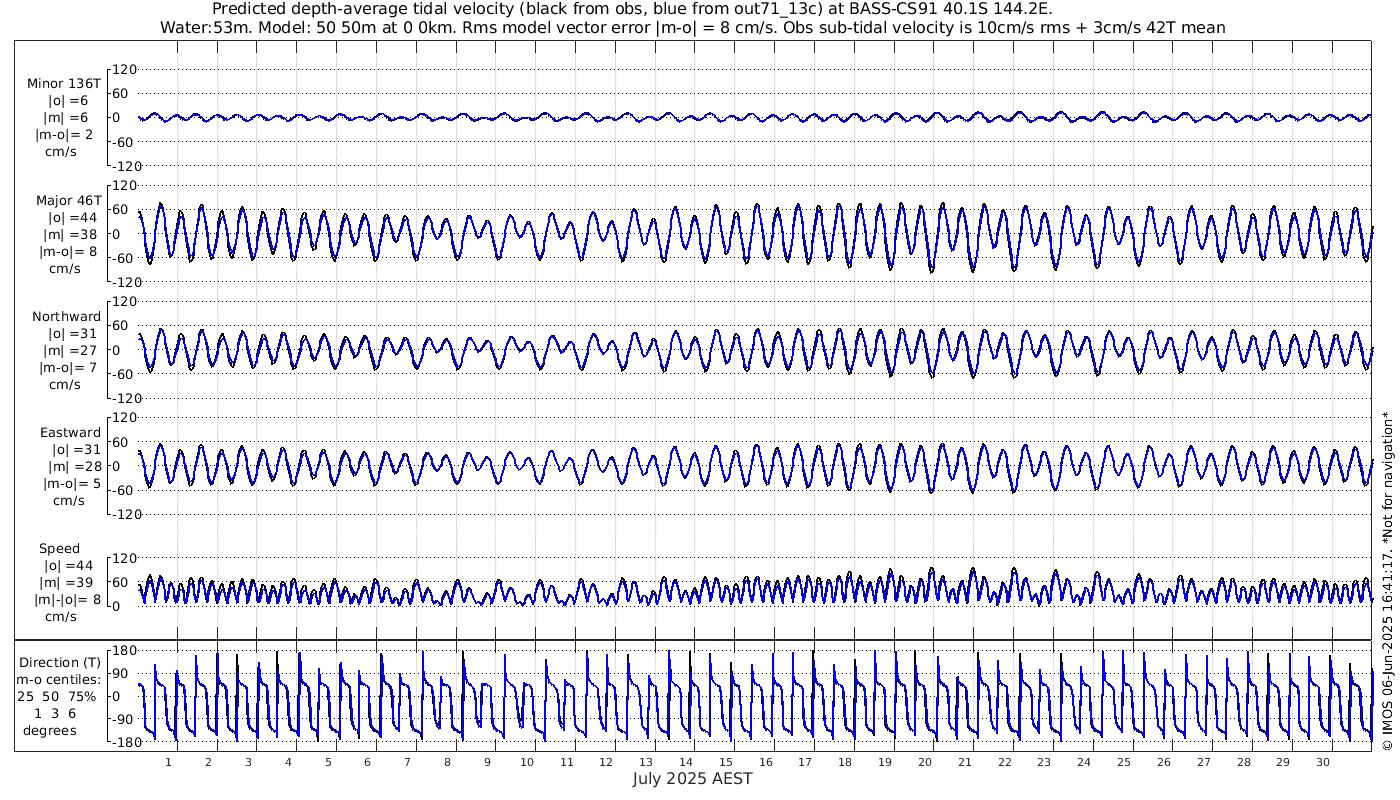The image size is (1400, 800).
Task: Click the '|m|-|o|= 8' Speed statistic
Action: point(68,600)
